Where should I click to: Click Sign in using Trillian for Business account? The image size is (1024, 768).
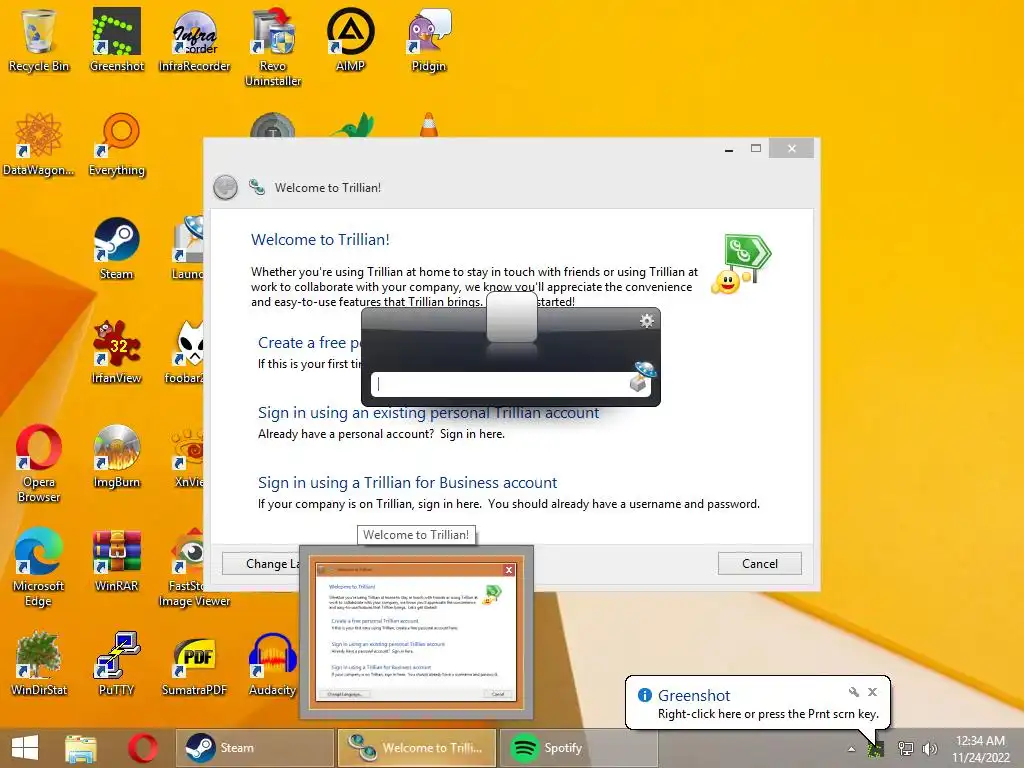point(408,483)
